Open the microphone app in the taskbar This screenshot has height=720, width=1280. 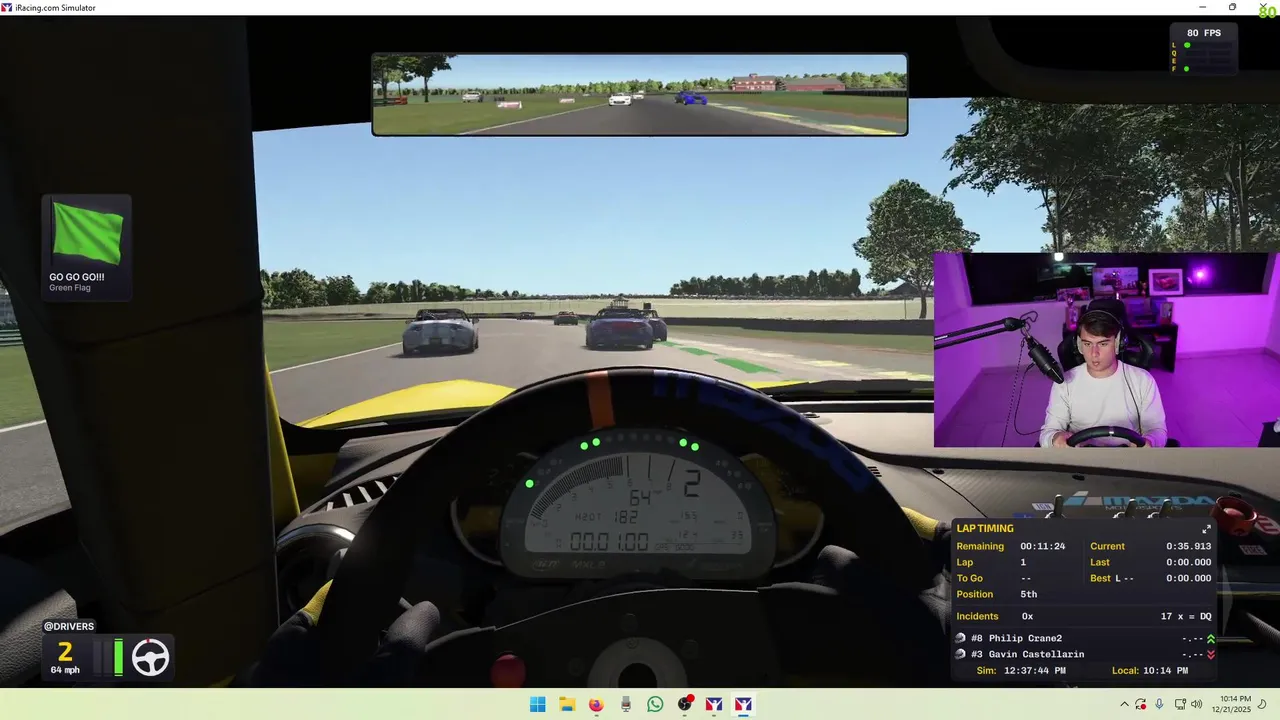tap(626, 704)
